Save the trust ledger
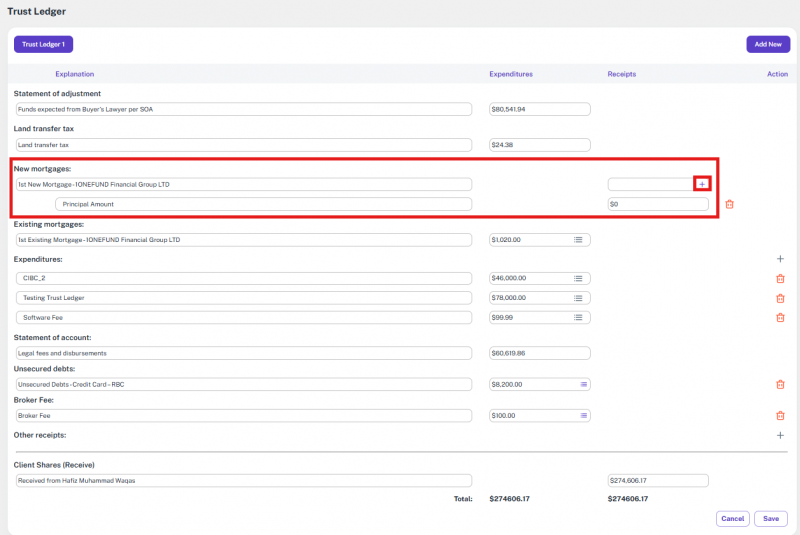 point(771,518)
